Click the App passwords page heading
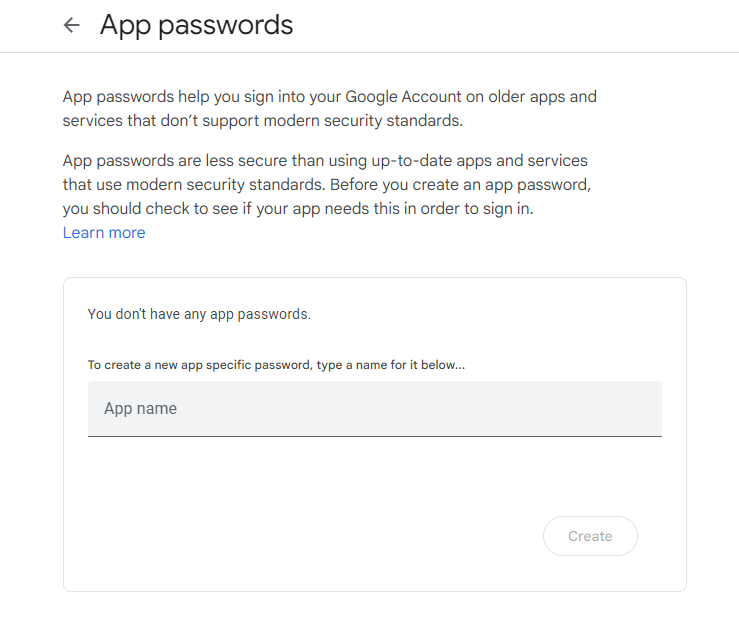The height and width of the screenshot is (631, 739). [196, 25]
